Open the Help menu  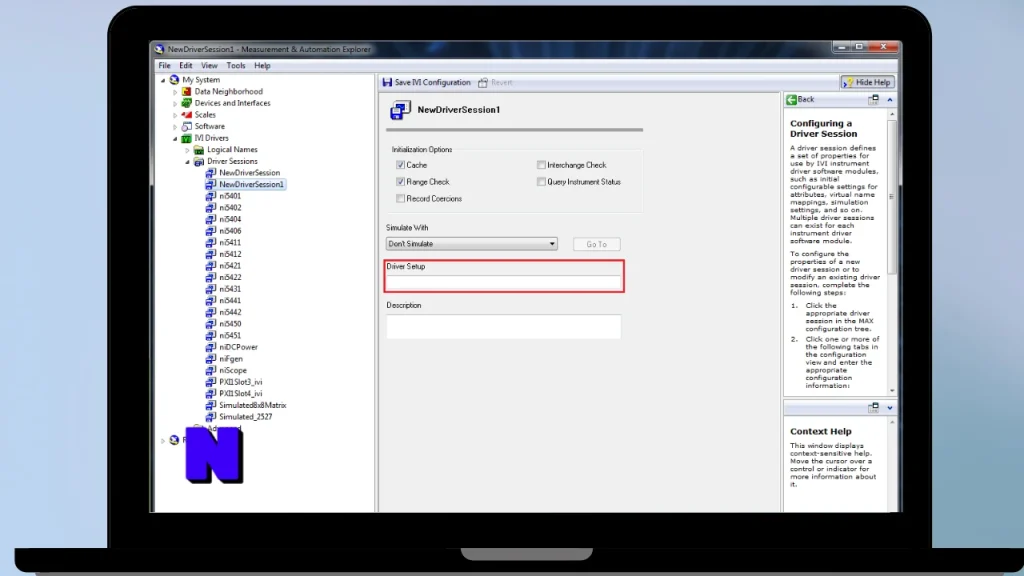(262, 65)
